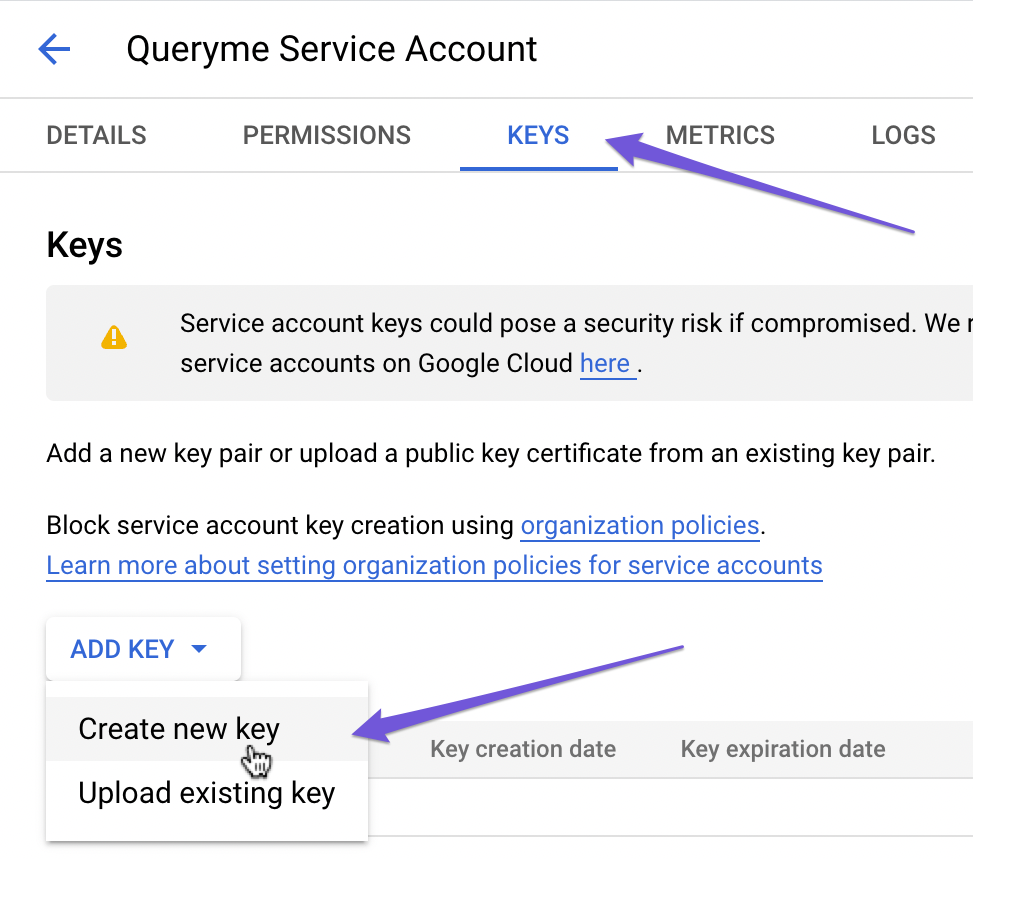Go to the METRICS tab

point(720,136)
